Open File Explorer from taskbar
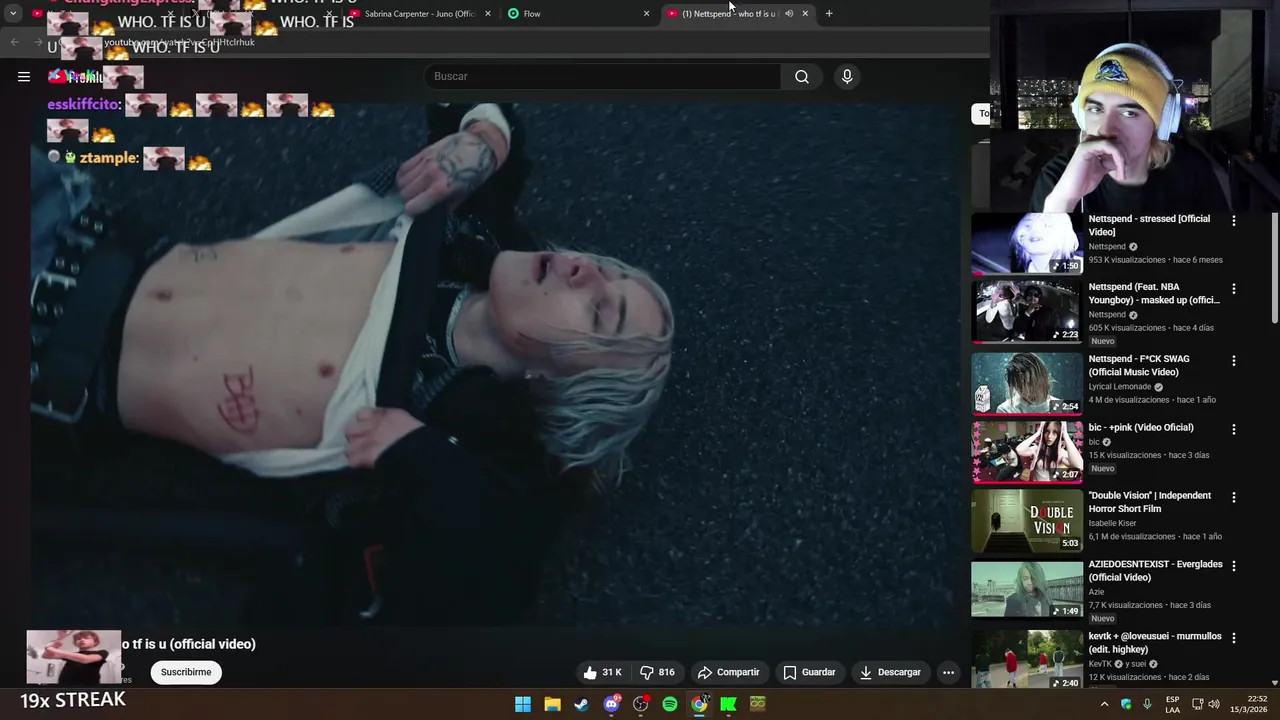Viewport: 1280px width, 720px height. (552, 704)
